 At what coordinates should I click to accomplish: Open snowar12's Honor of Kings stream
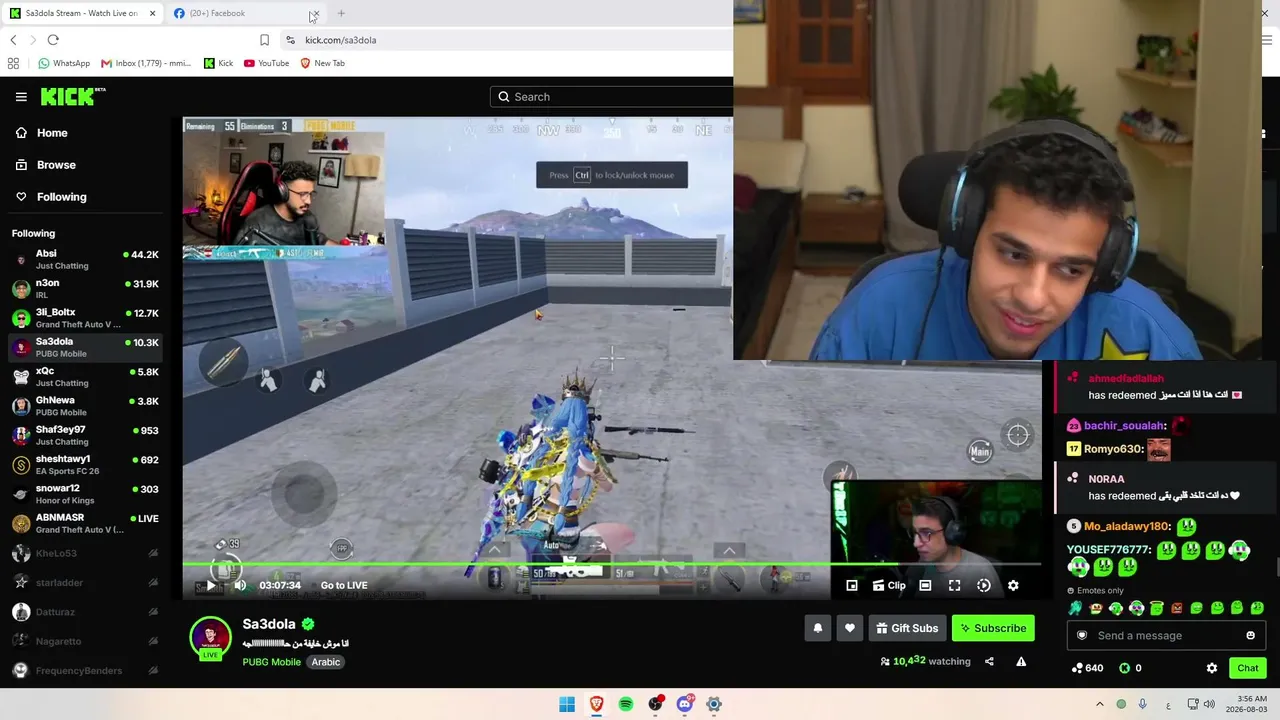pyautogui.click(x=85, y=494)
